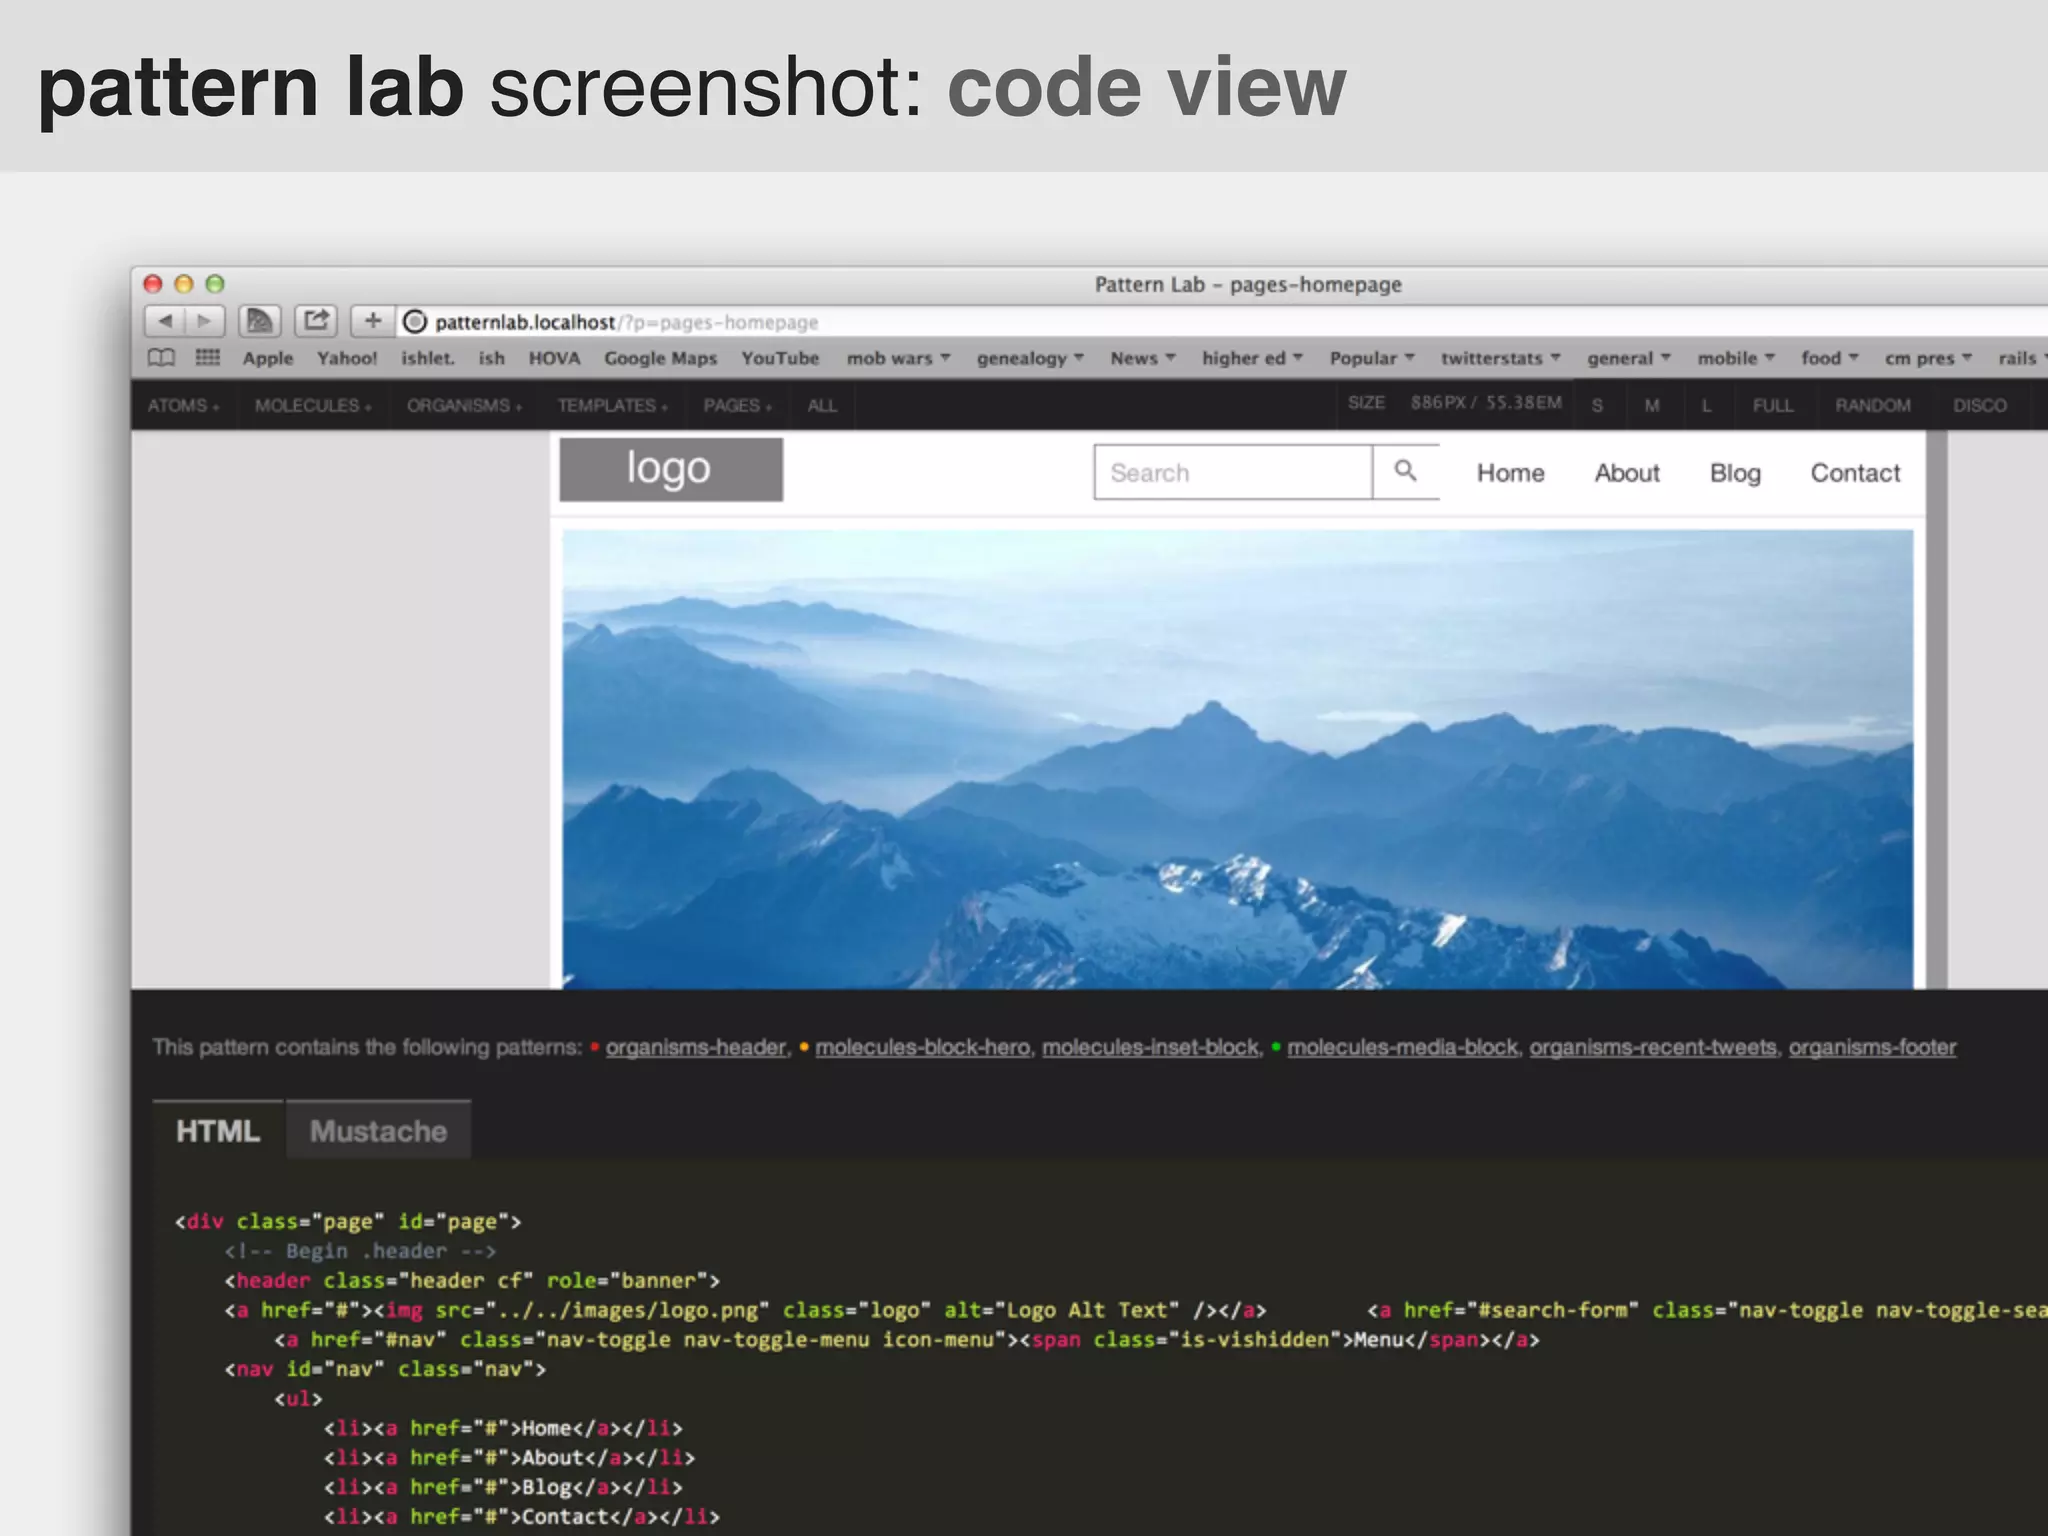The height and width of the screenshot is (1536, 2048).
Task: Click the browser back arrow button
Action: (x=165, y=321)
